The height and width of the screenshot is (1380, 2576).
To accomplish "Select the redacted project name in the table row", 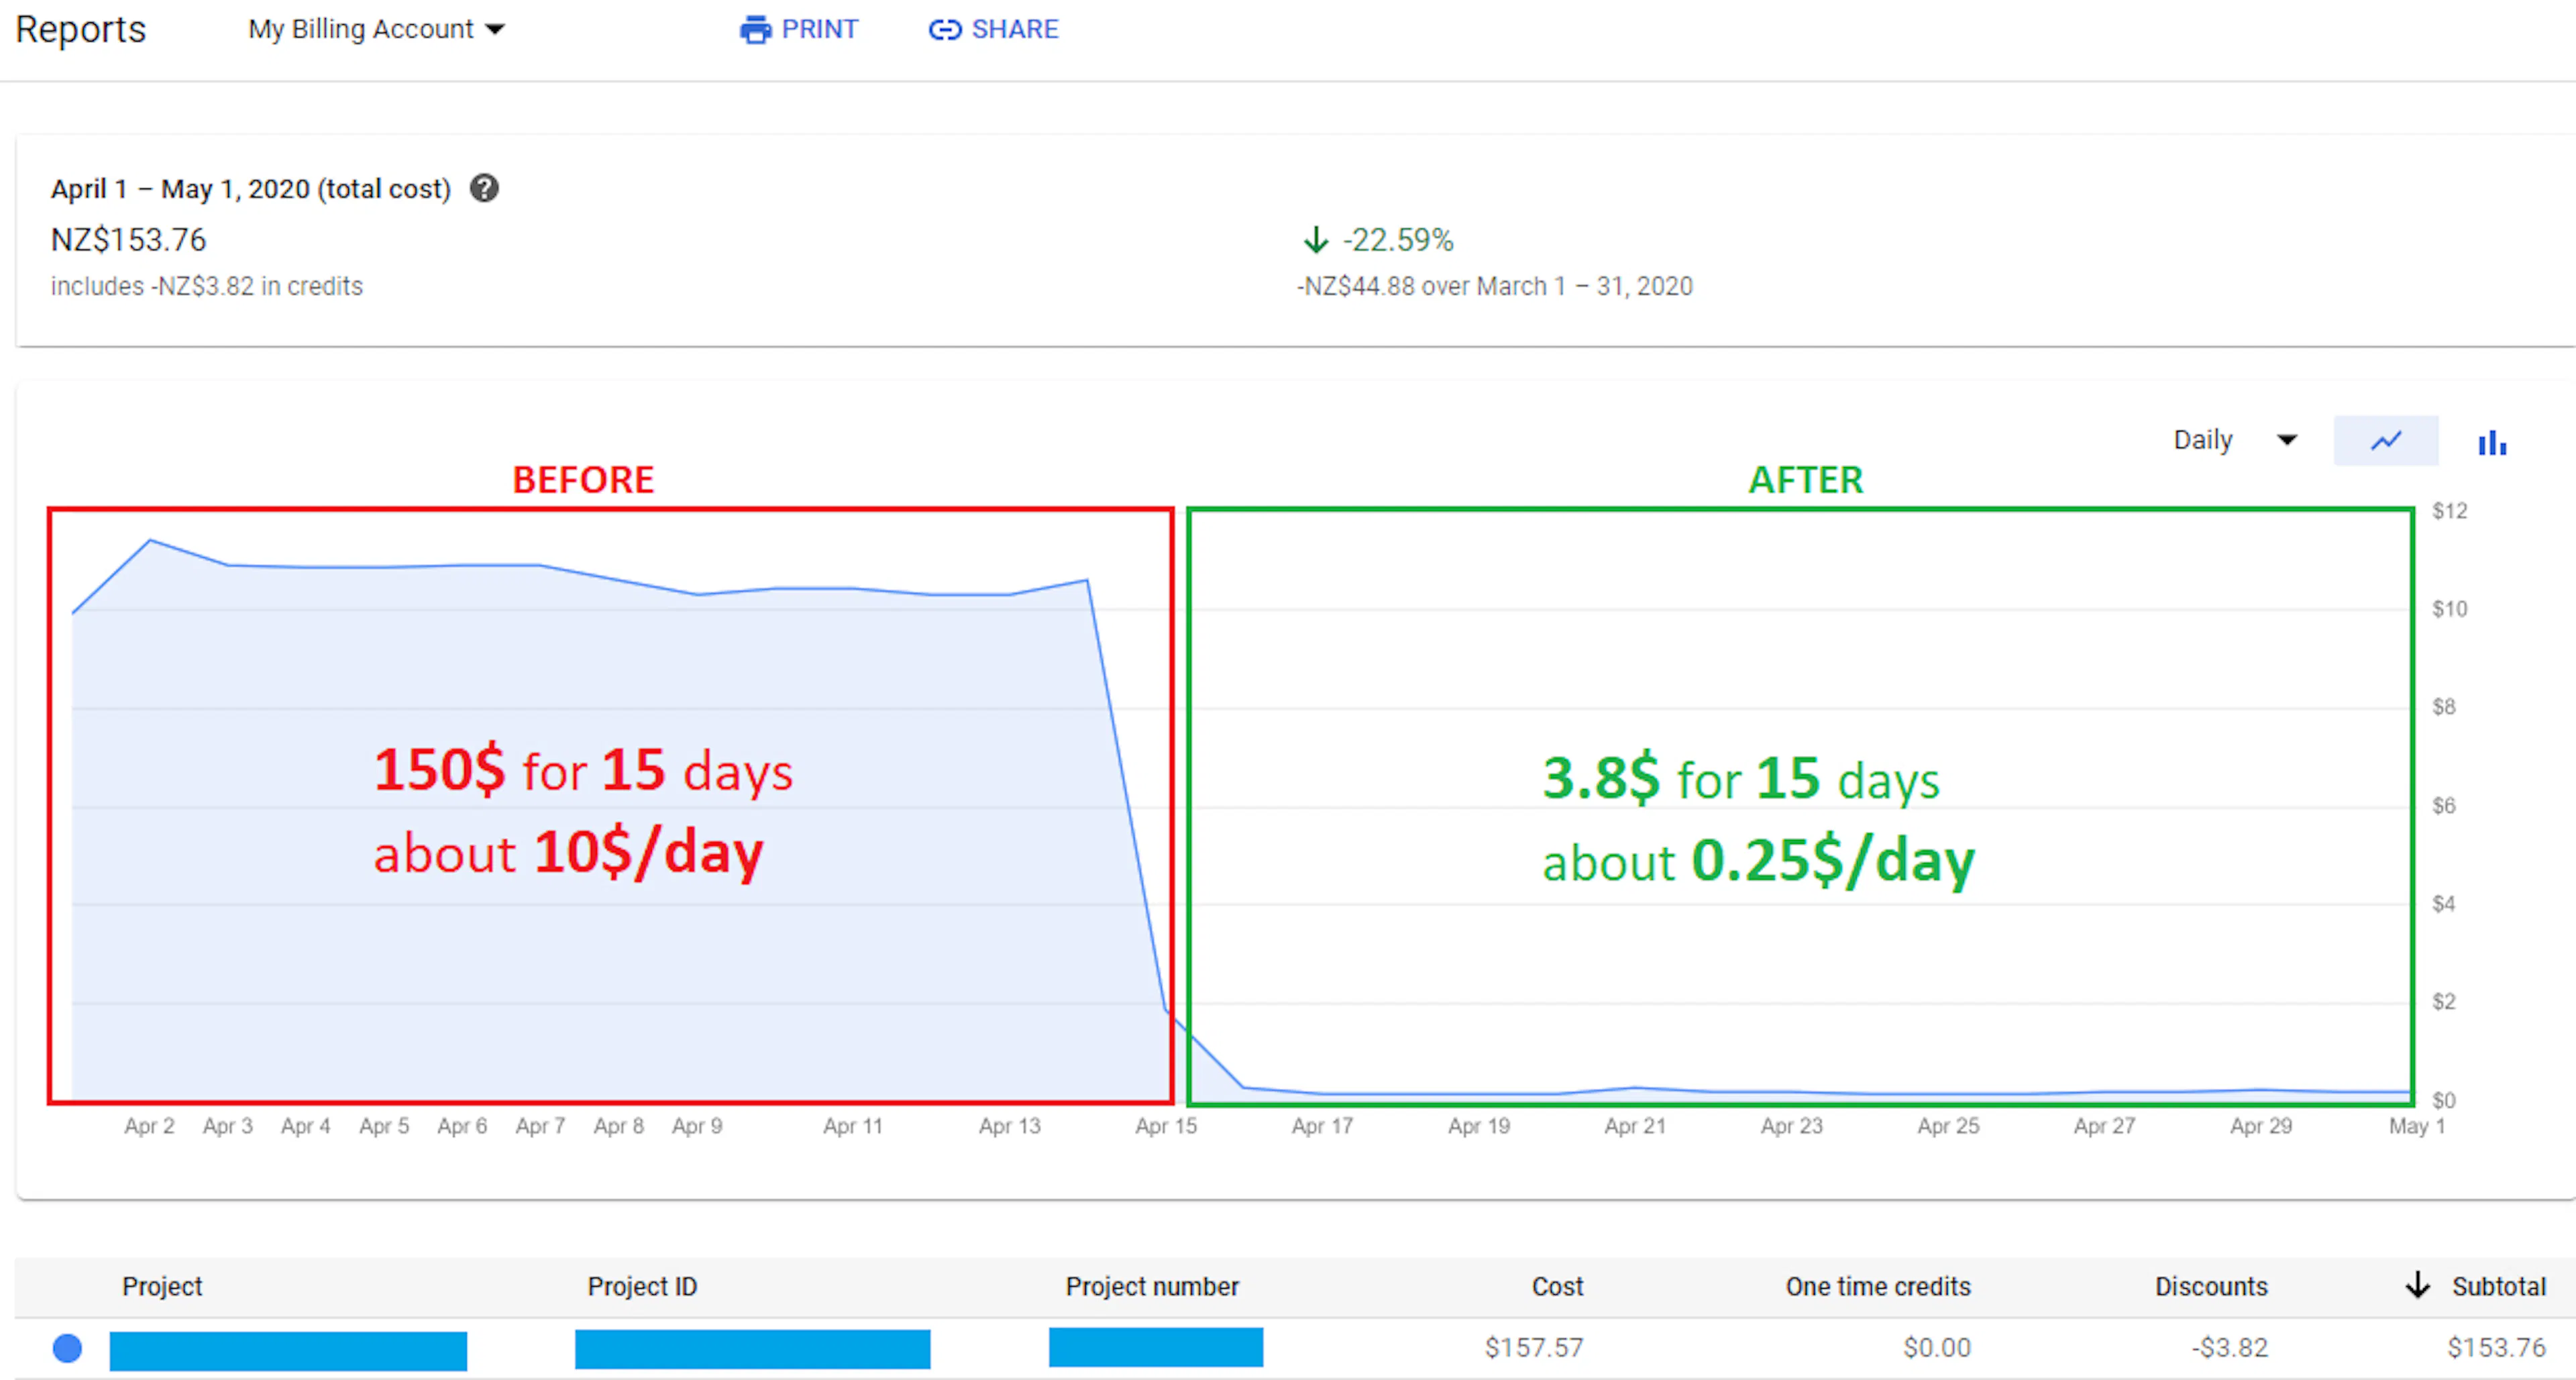I will (x=288, y=1350).
